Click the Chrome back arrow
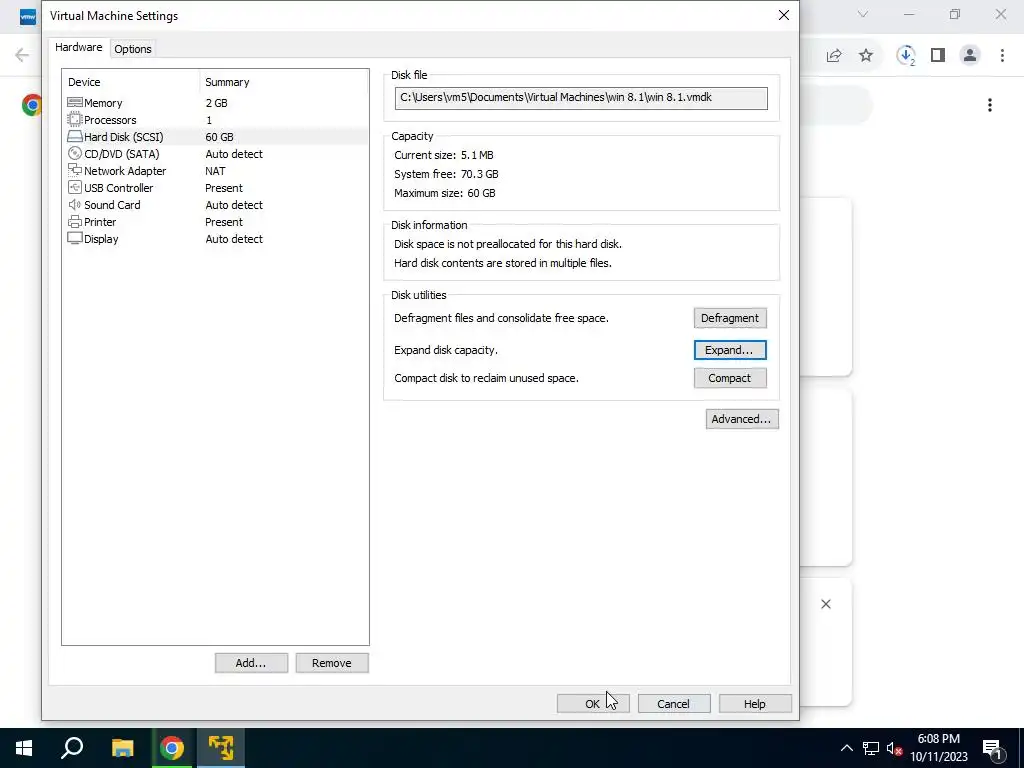The height and width of the screenshot is (768, 1024). coord(22,55)
